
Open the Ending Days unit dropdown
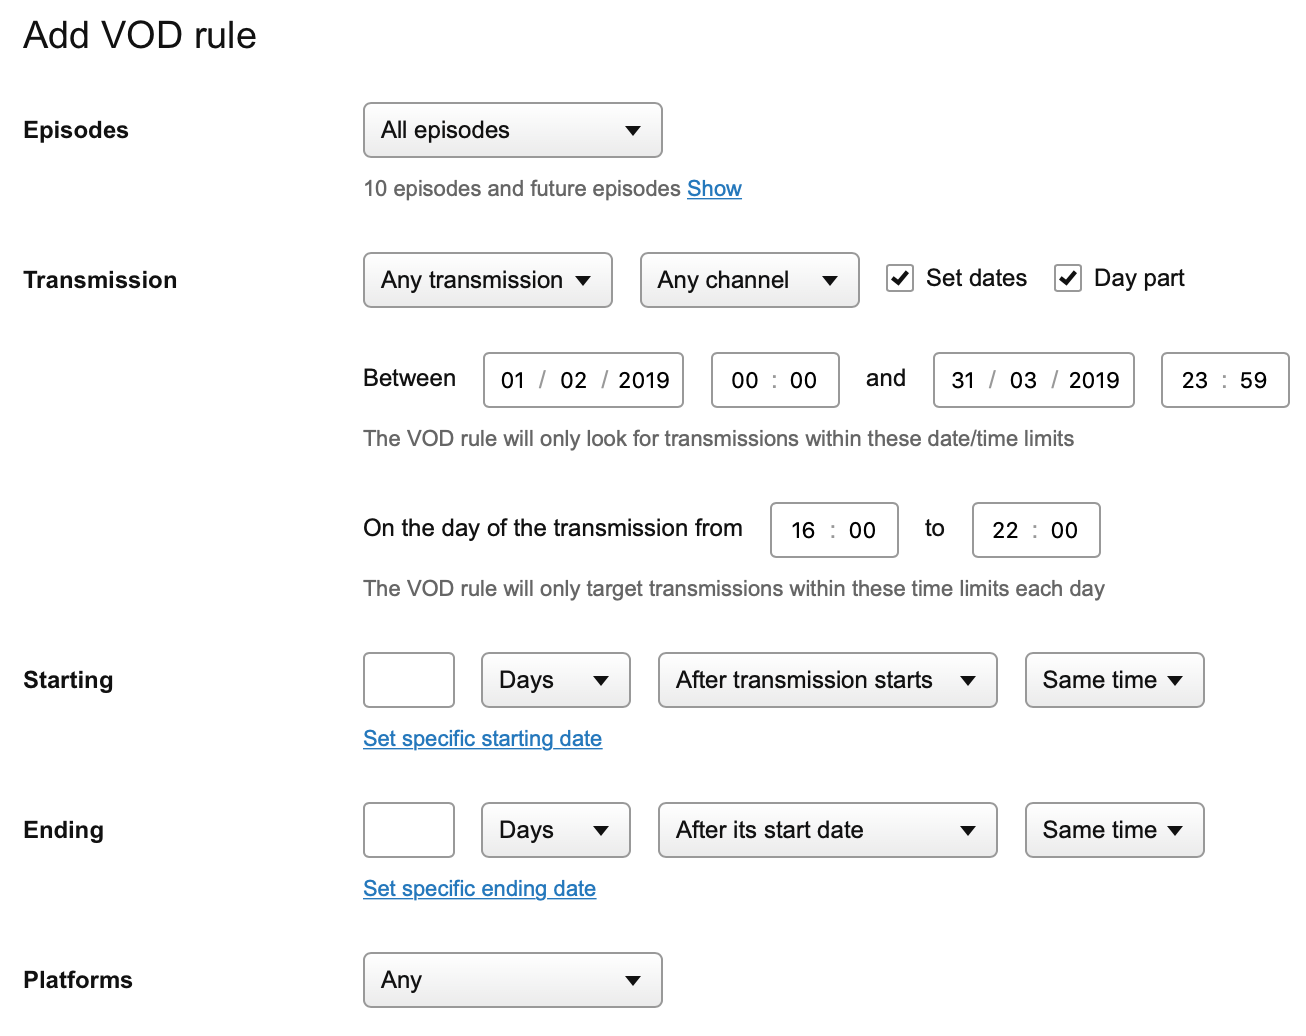click(x=556, y=830)
